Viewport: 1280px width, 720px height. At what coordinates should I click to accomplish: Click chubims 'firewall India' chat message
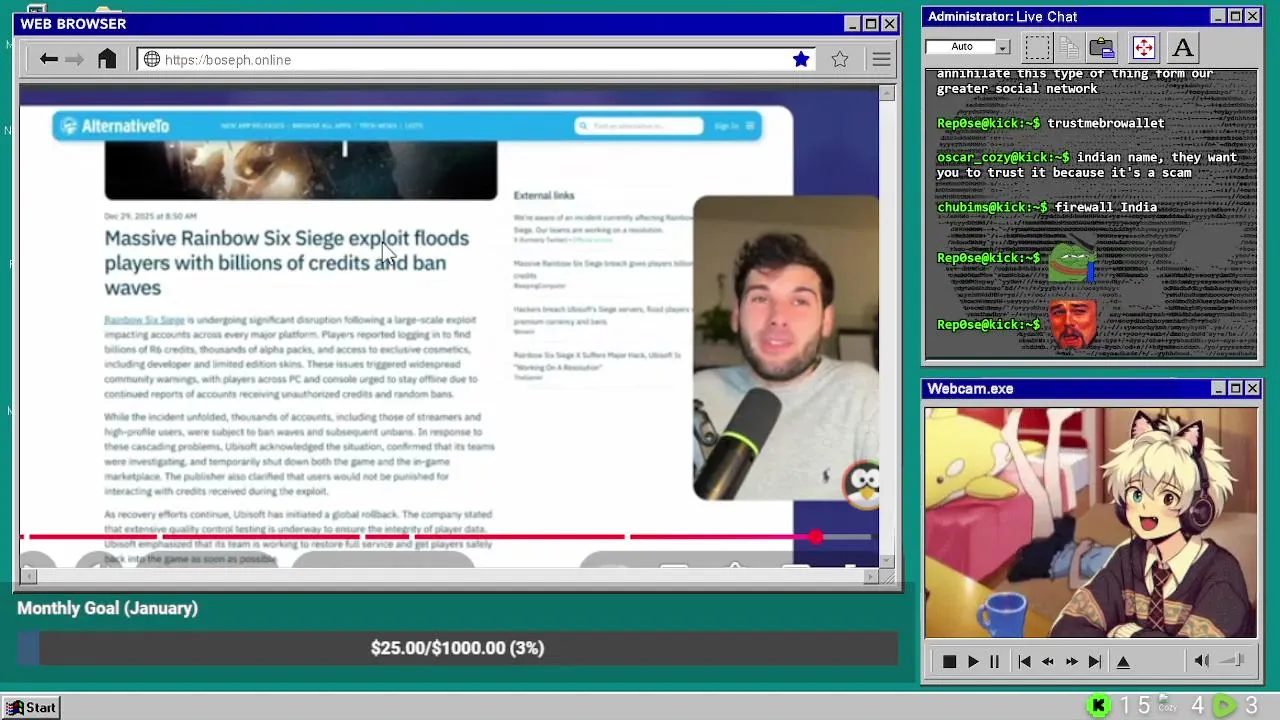point(1047,207)
